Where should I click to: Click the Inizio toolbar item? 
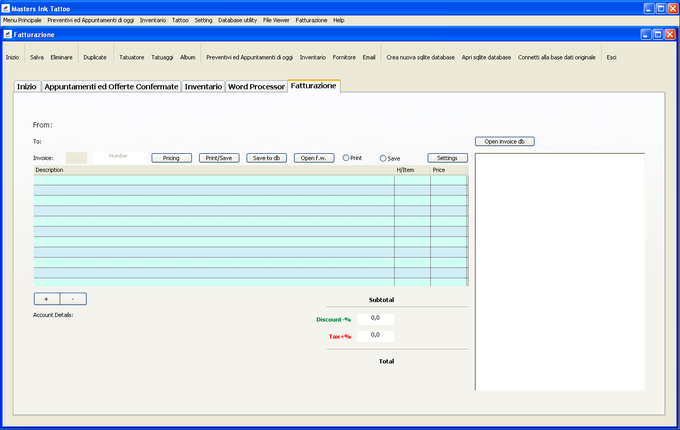pos(12,57)
